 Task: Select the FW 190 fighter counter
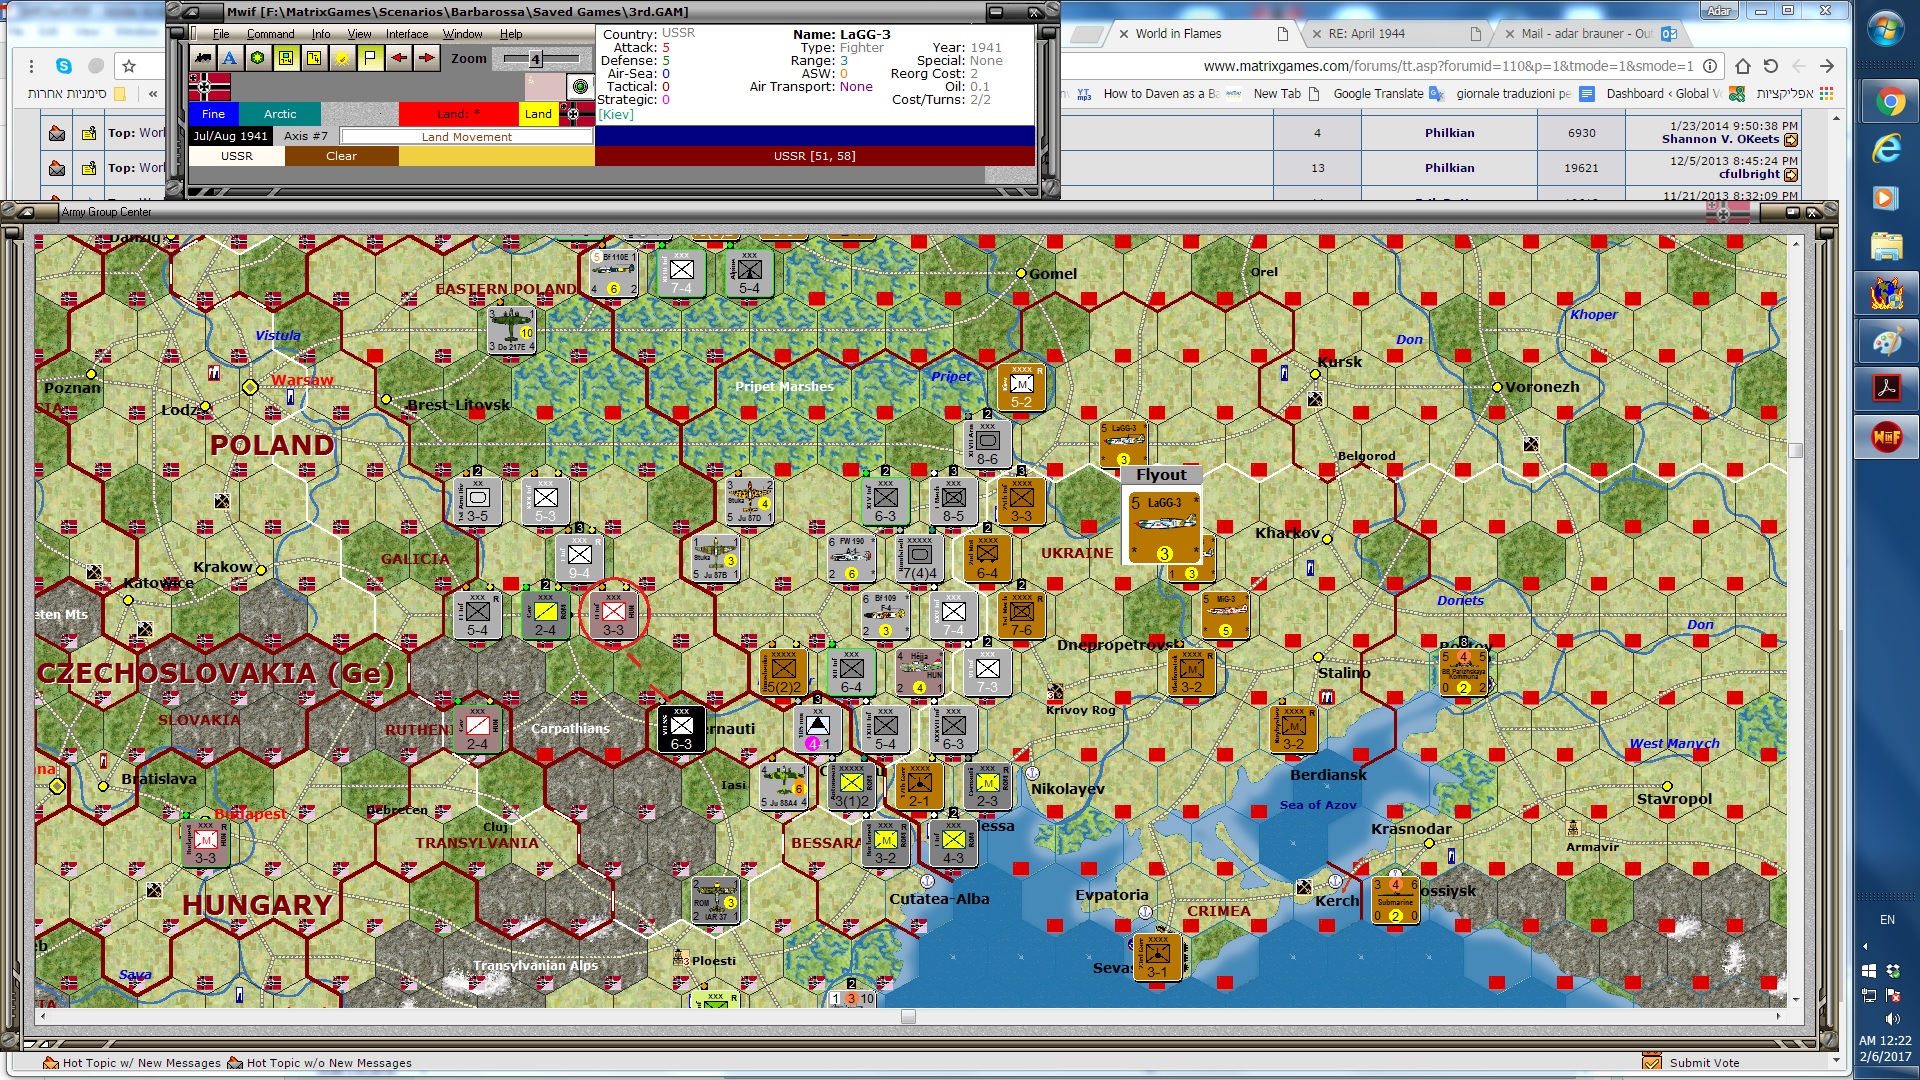click(x=851, y=558)
